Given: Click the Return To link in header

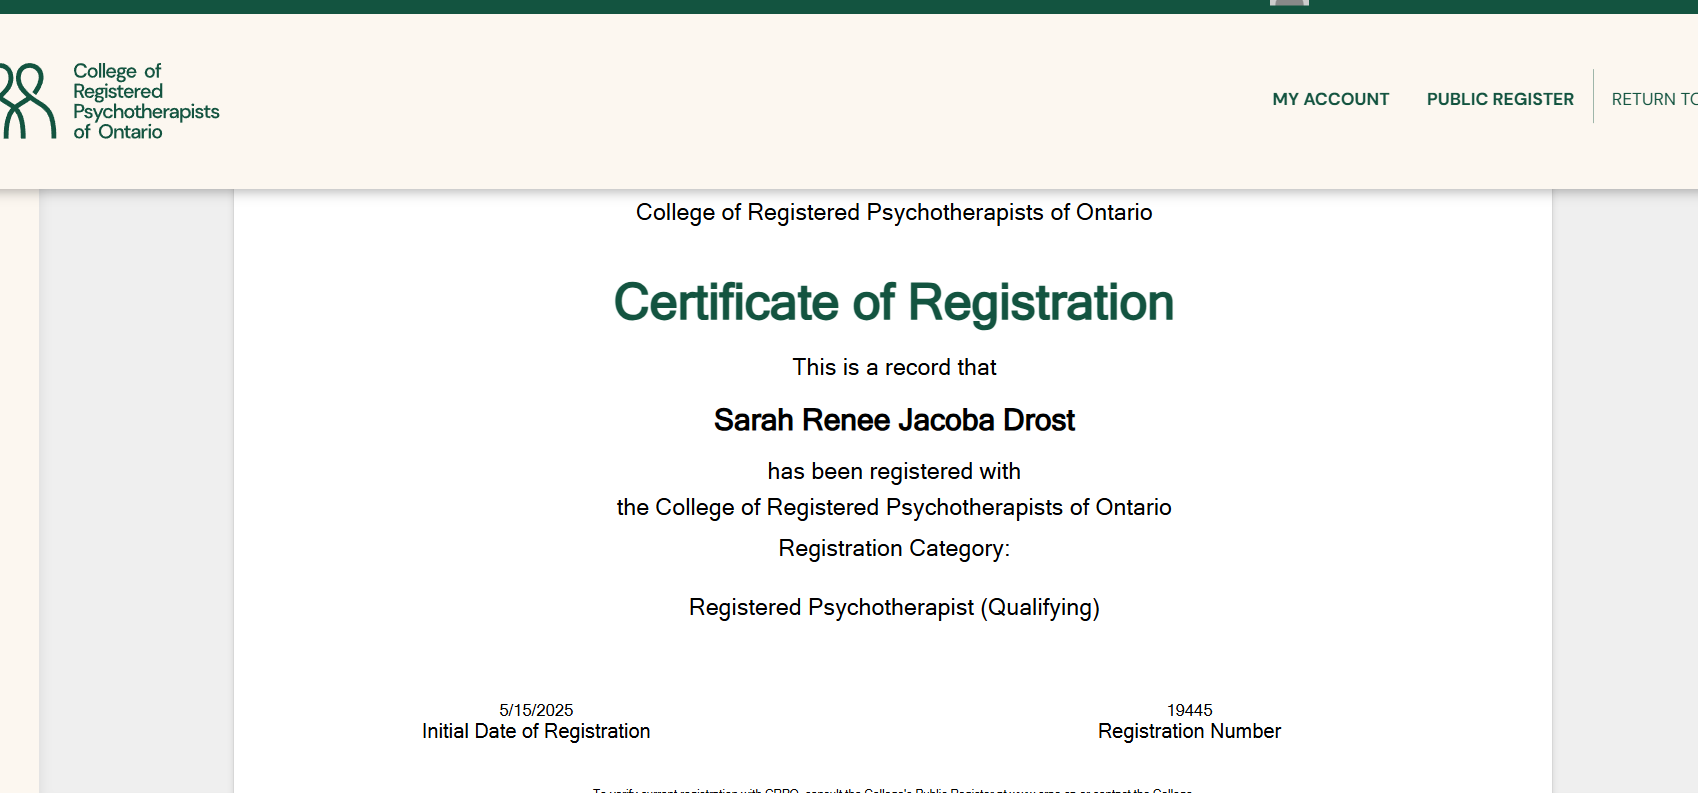Looking at the screenshot, I should point(1654,99).
